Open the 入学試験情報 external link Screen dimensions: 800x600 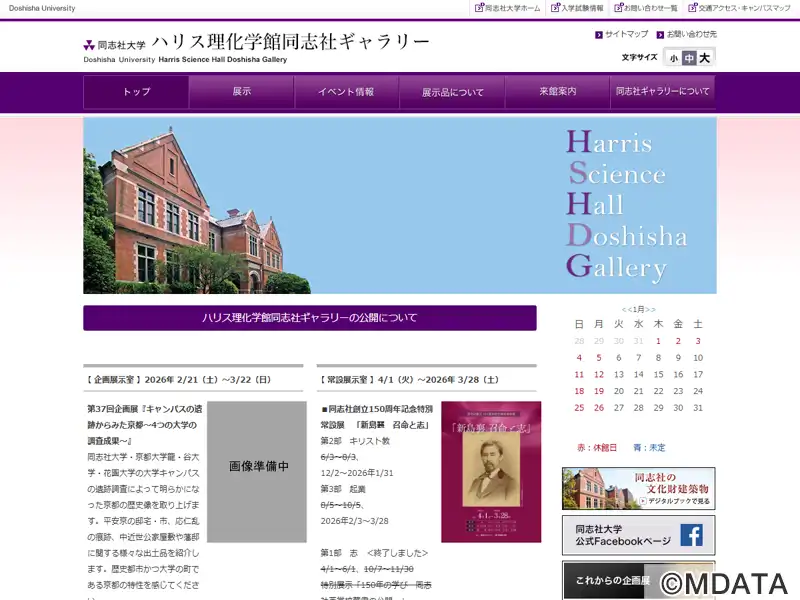tap(581, 8)
